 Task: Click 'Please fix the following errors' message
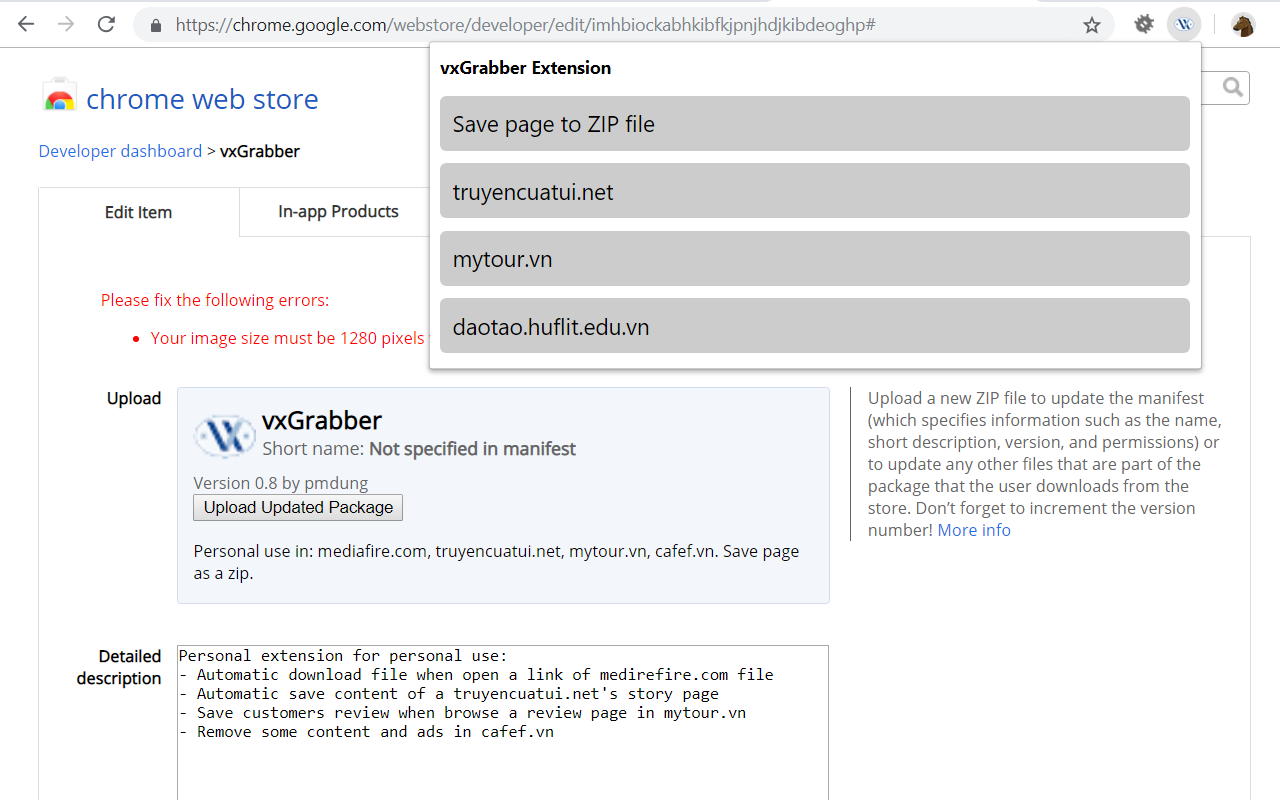(x=215, y=300)
